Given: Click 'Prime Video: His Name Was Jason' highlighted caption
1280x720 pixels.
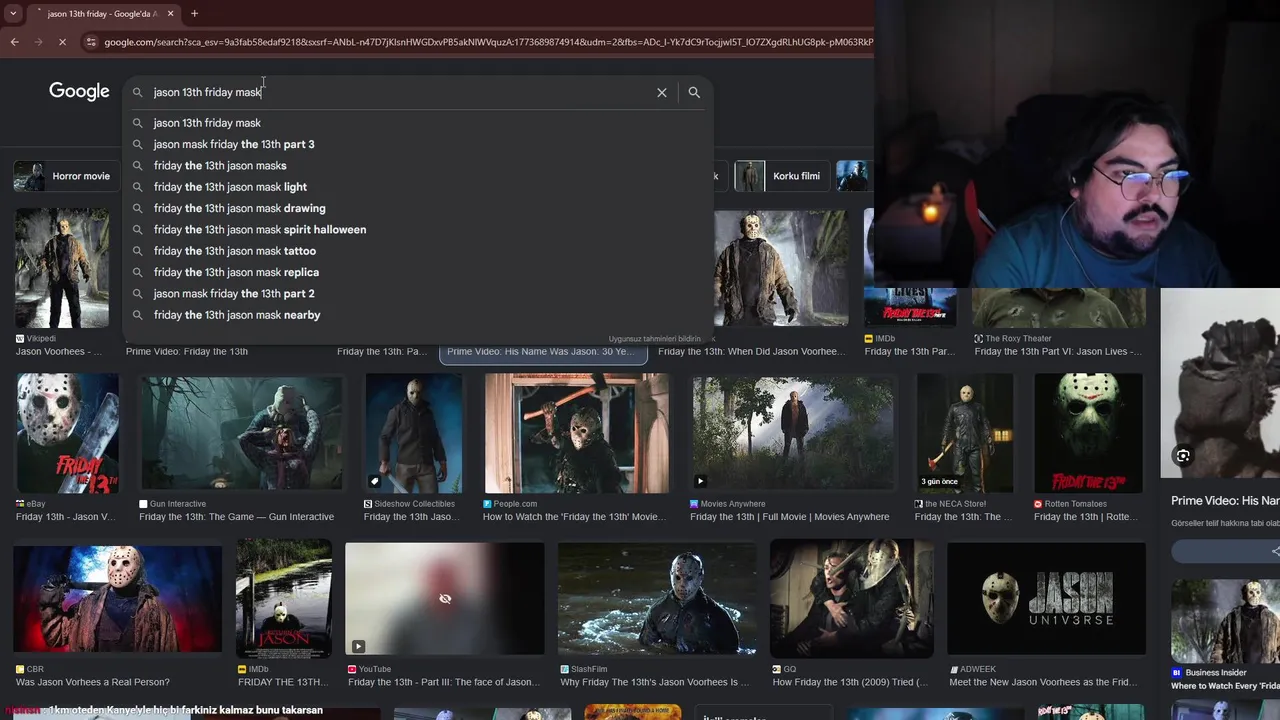Looking at the screenshot, I should 543,352.
